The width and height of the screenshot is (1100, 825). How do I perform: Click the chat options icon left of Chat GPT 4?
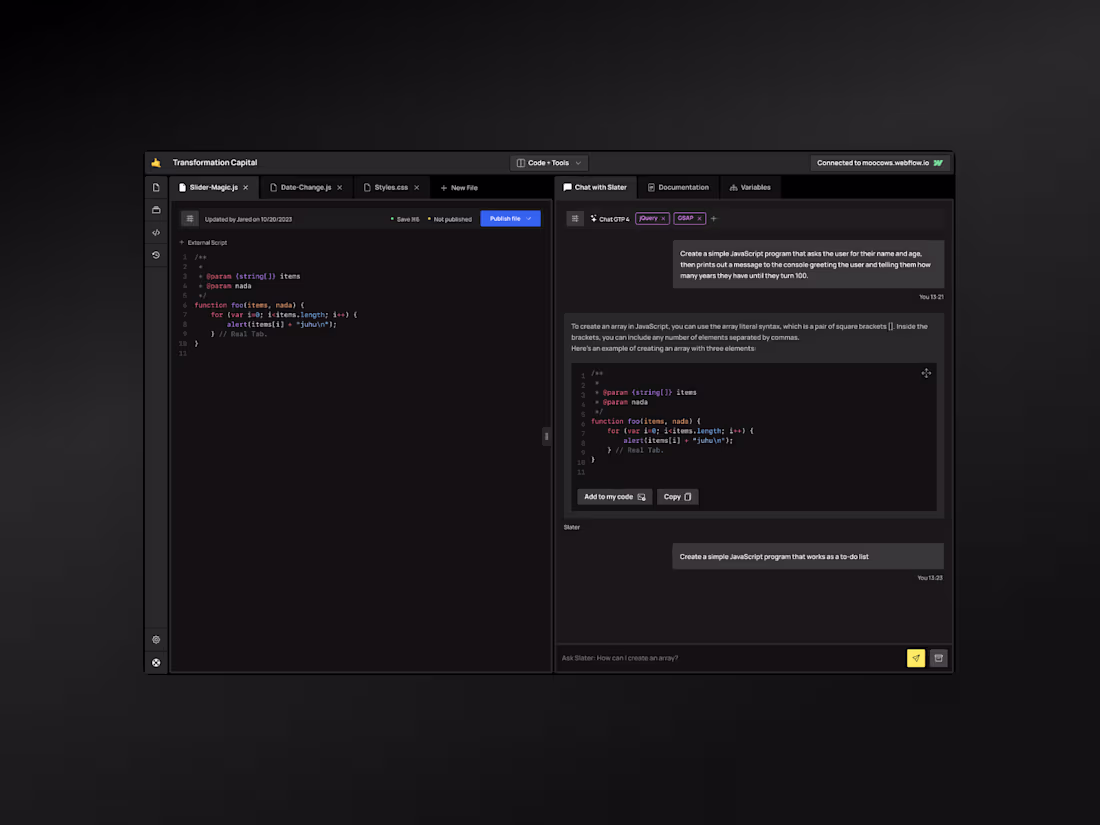575,218
